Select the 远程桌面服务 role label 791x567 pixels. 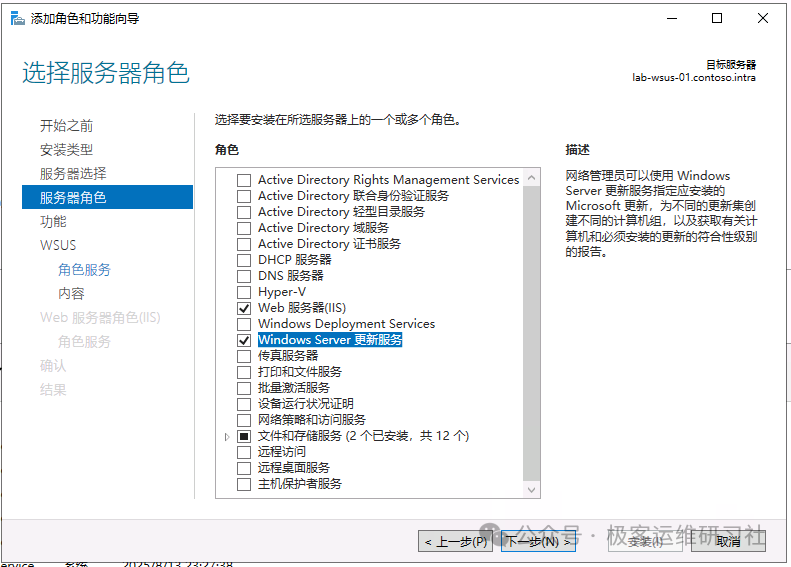[x=294, y=468]
